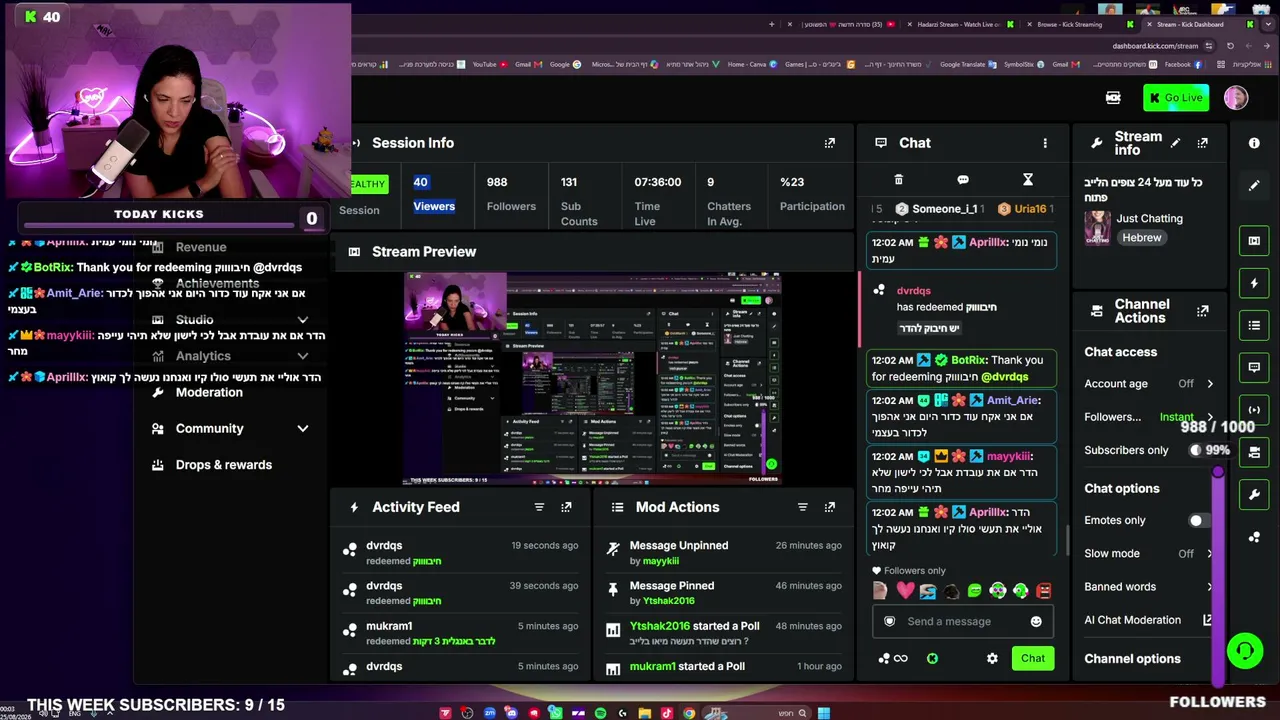Edit stream info with the pencil icon
The image size is (1280, 720).
click(x=1175, y=143)
